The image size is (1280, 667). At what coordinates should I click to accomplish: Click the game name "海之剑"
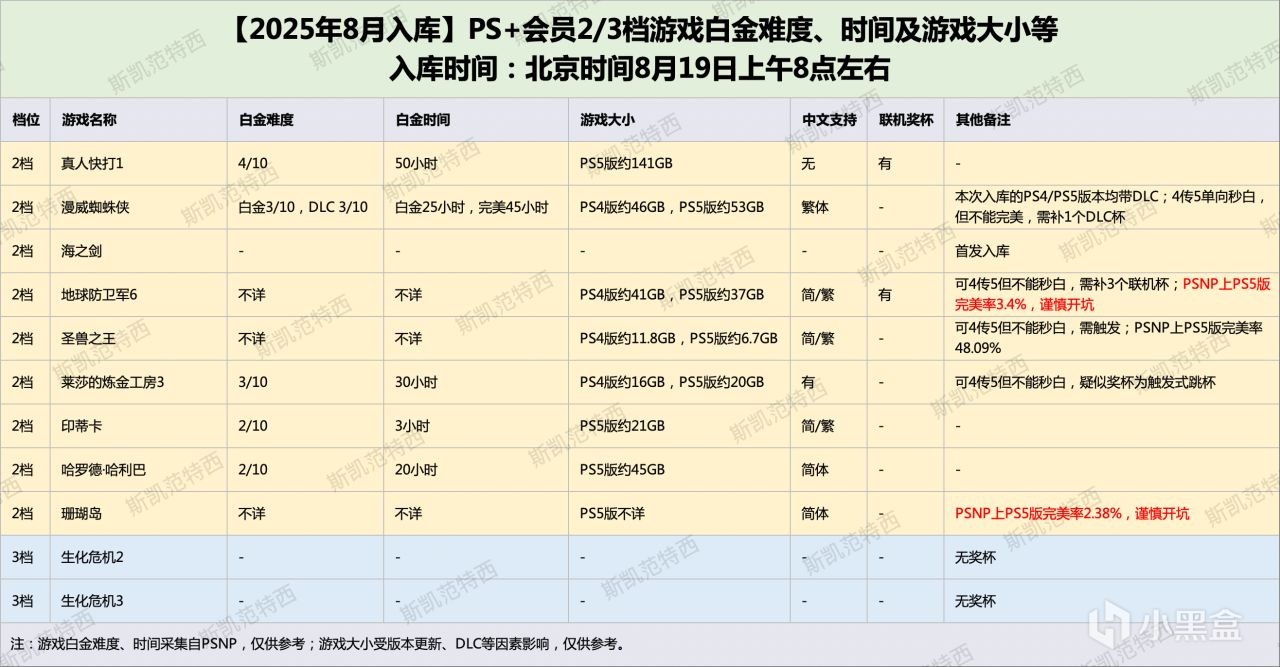coord(82,251)
